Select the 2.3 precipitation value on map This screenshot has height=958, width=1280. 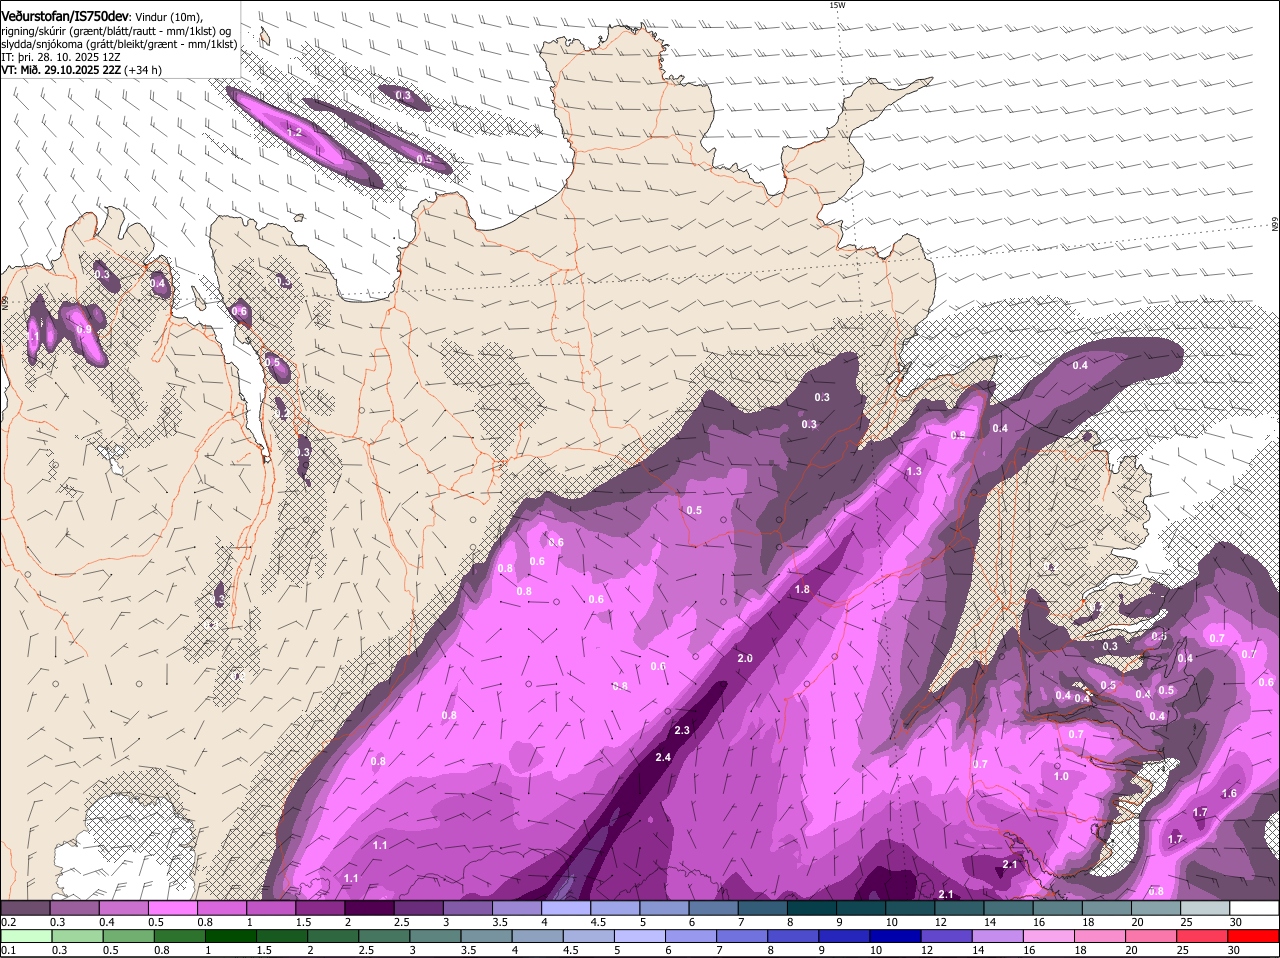[x=682, y=731]
